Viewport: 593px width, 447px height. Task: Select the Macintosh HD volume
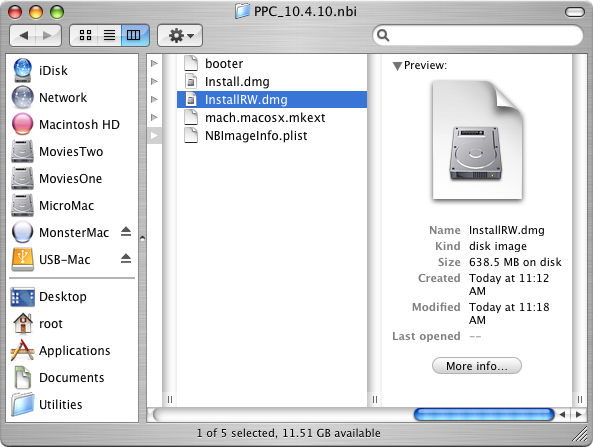pos(72,124)
